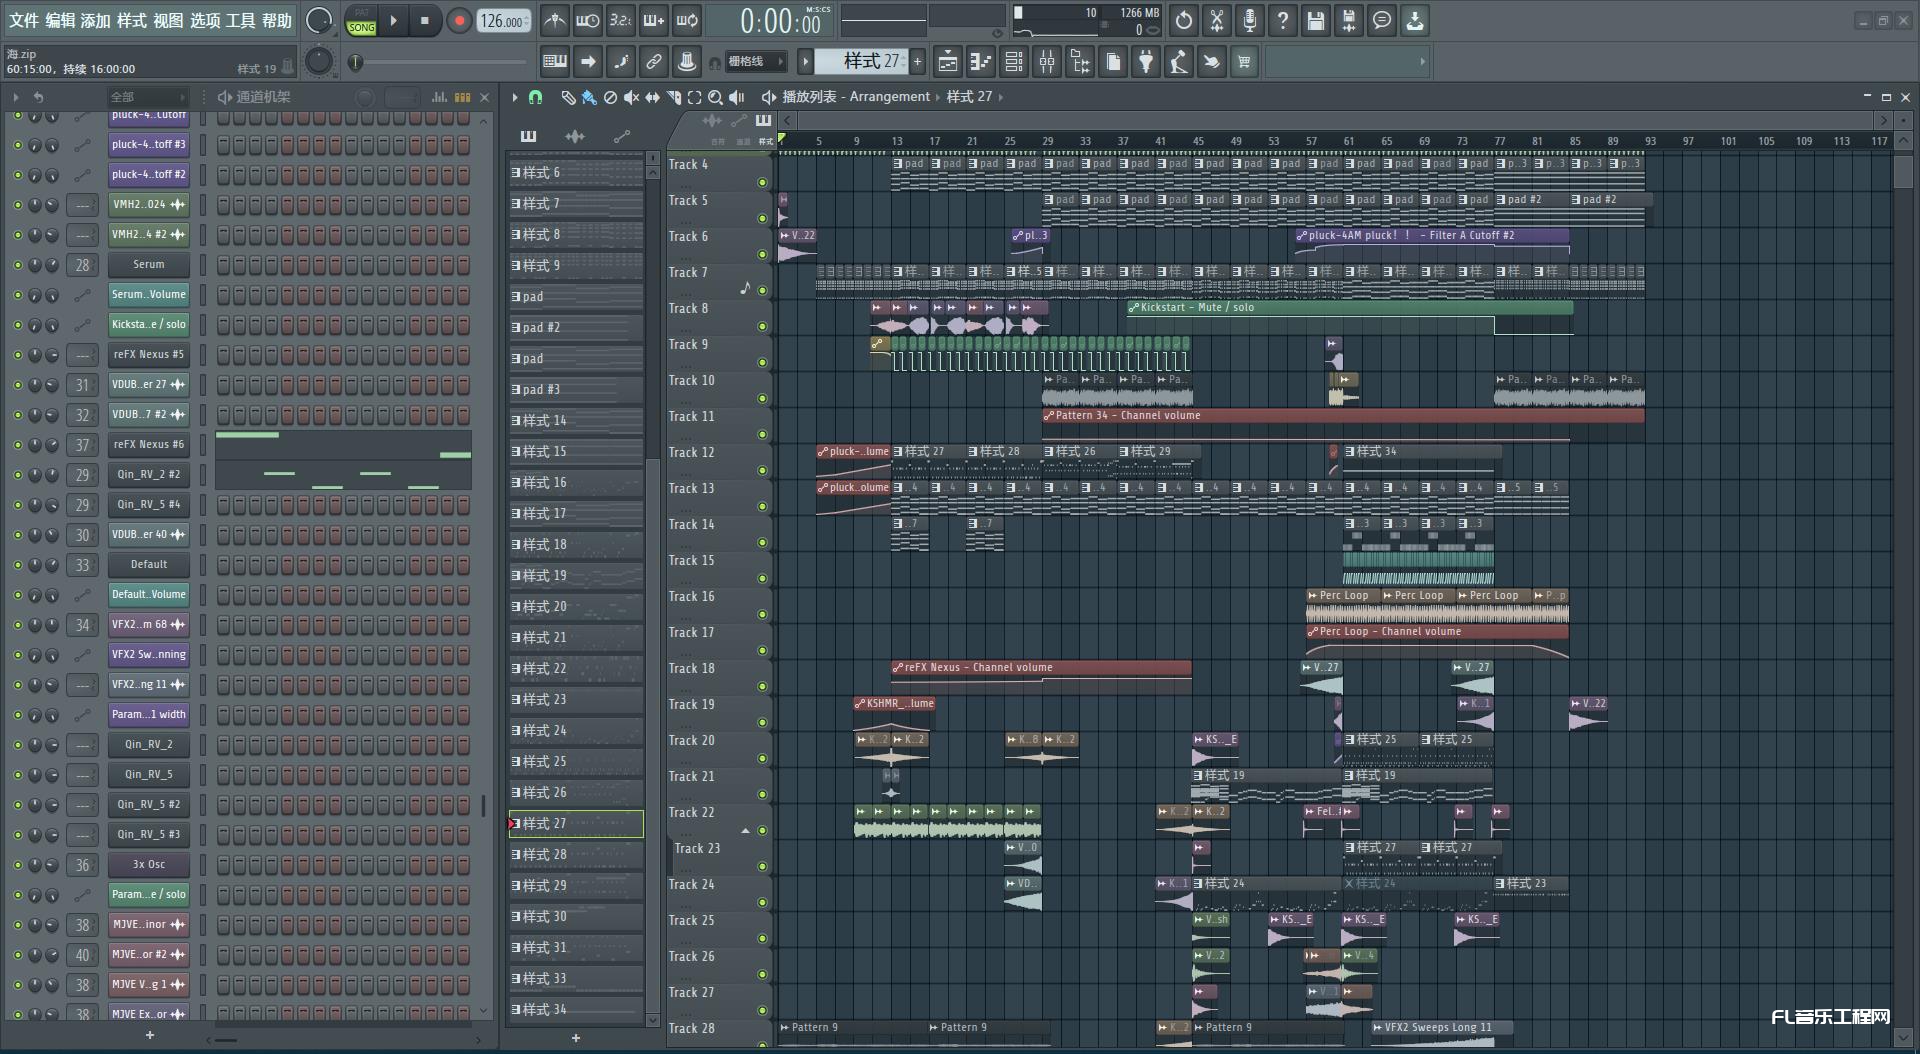
Task: Toggle typing keyboard to piano icon
Action: coord(555,62)
